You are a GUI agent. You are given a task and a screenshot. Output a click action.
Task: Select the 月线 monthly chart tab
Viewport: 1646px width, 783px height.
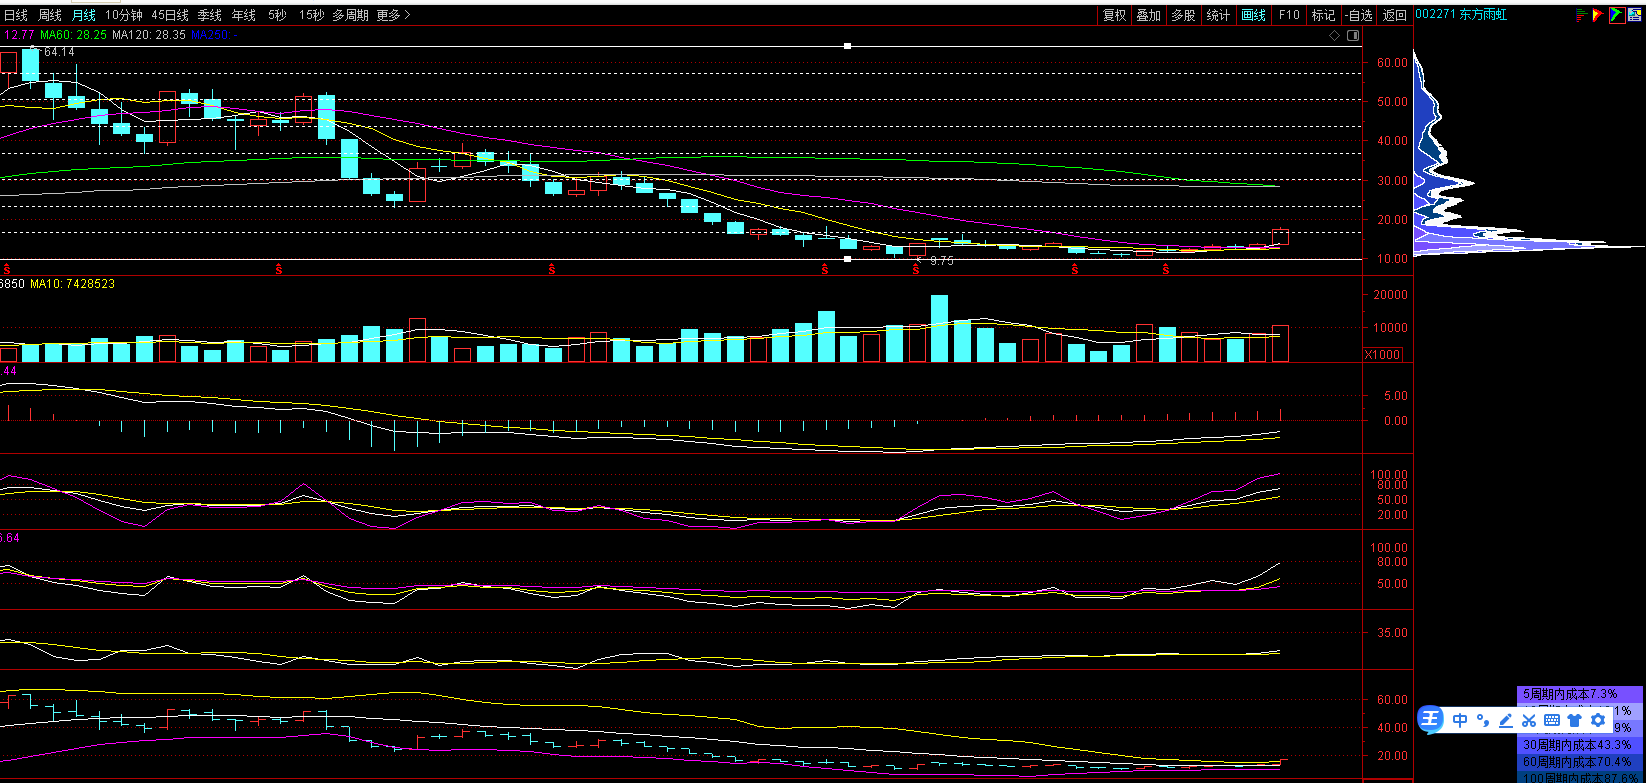(83, 15)
